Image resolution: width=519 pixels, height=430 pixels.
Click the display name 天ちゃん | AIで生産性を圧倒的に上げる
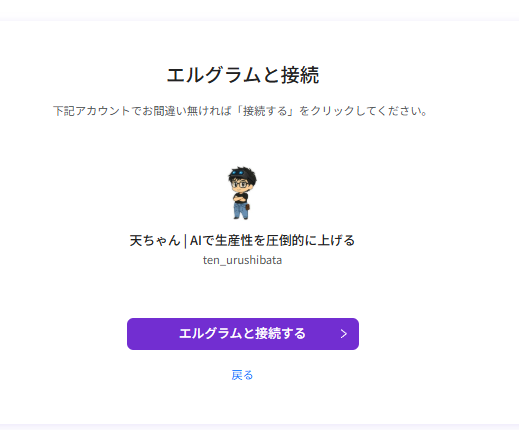tap(242, 240)
